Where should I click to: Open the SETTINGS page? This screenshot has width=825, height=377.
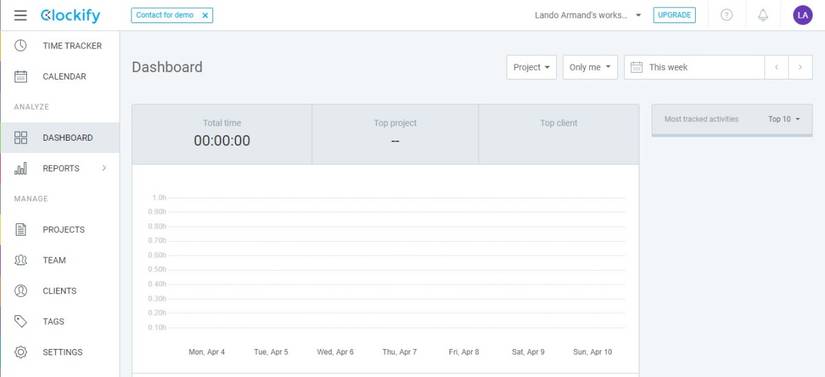click(x=63, y=352)
